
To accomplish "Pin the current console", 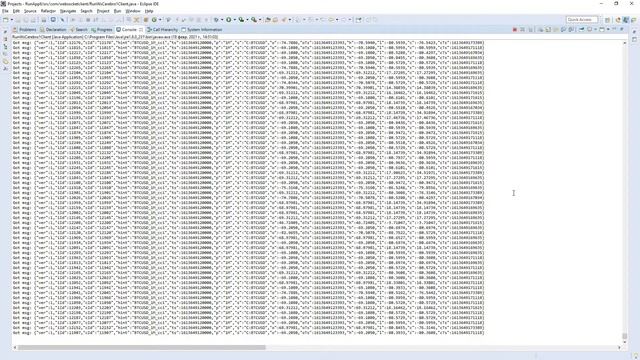I will pos(582,29).
